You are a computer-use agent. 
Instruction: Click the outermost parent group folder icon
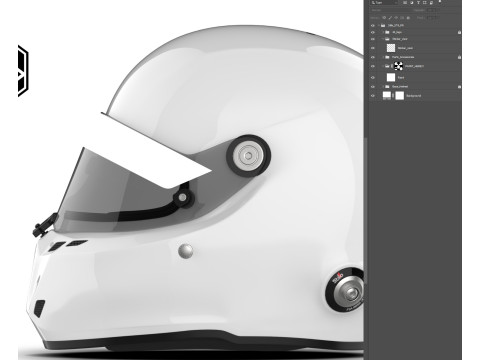(383, 26)
